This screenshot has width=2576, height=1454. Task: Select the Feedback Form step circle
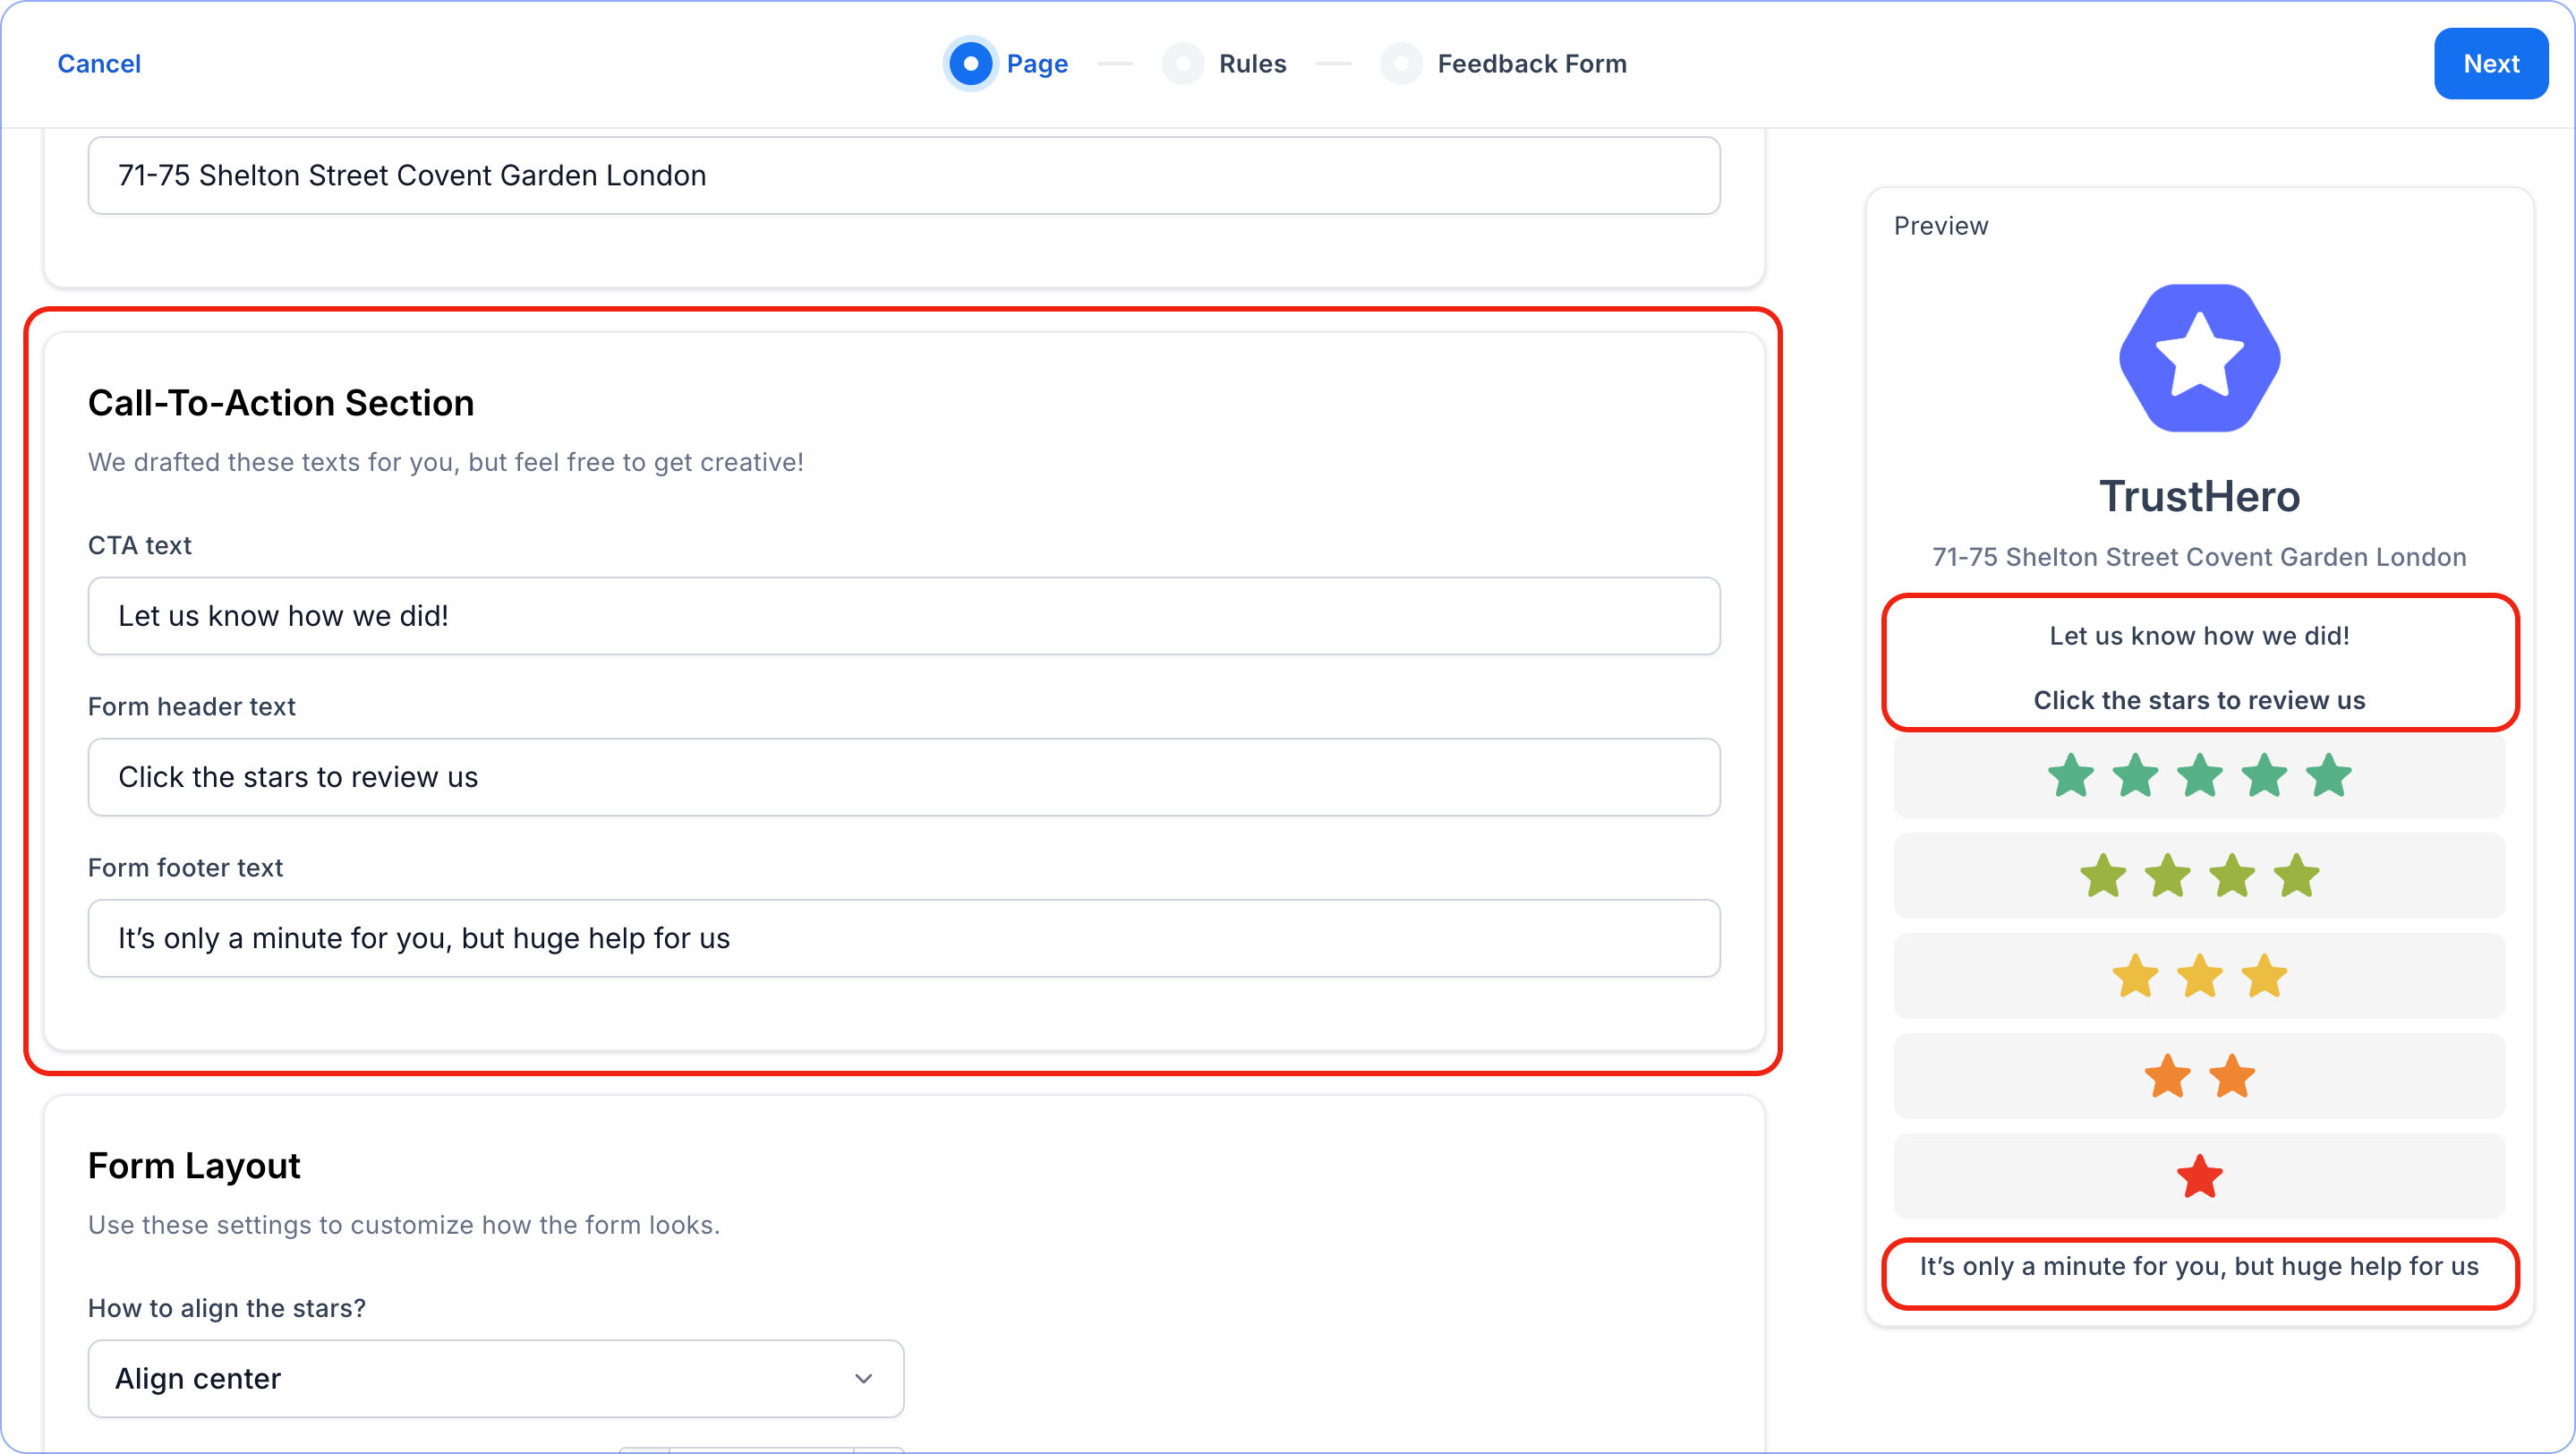pos(1401,64)
